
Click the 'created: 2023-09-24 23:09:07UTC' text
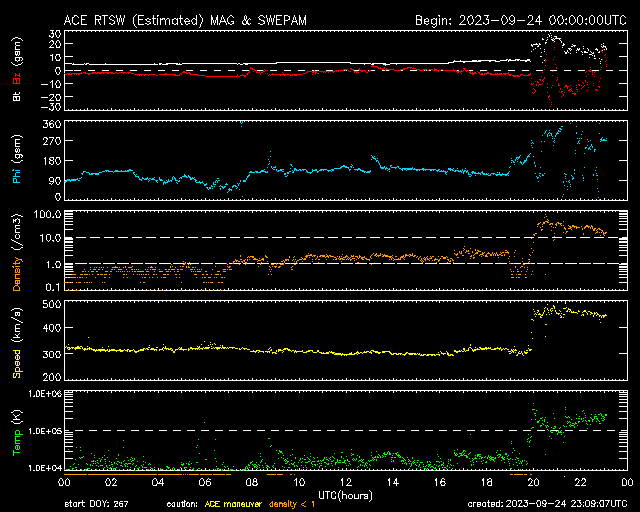click(547, 504)
